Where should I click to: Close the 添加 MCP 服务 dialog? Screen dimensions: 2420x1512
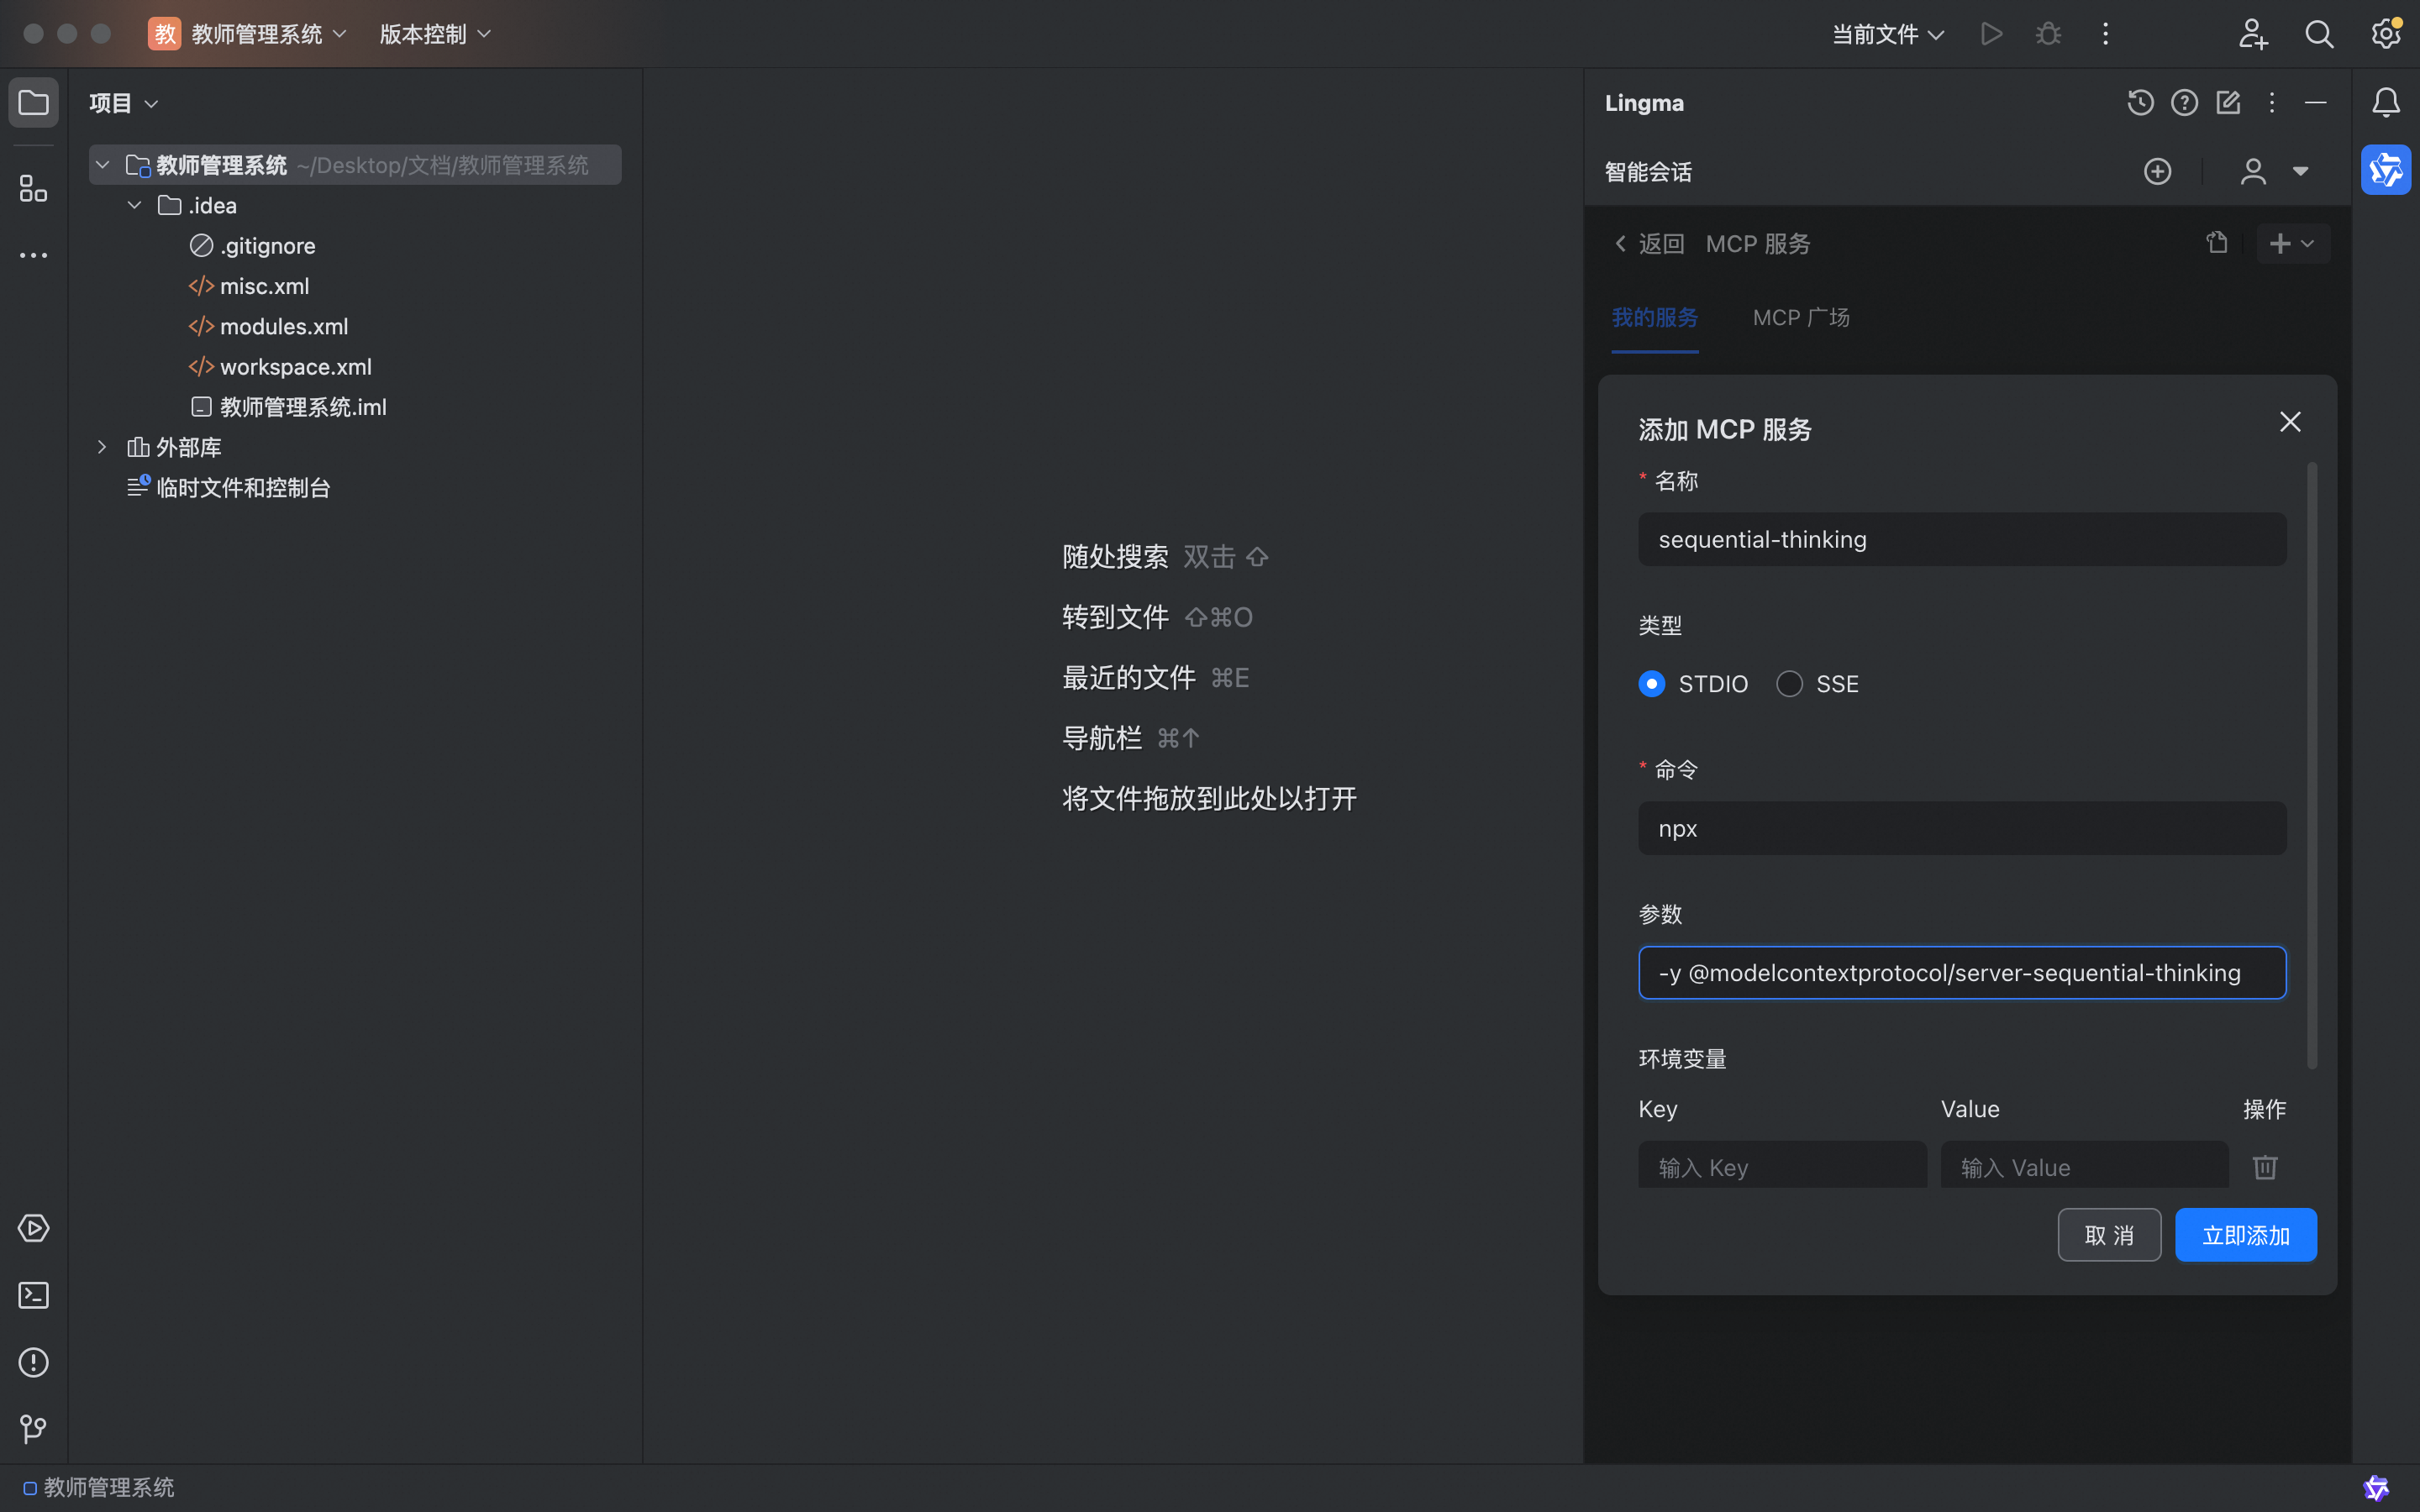(2290, 422)
